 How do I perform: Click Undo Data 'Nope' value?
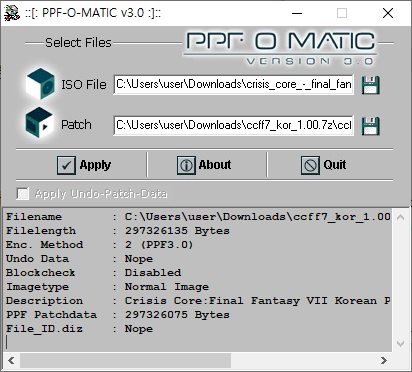[x=139, y=259]
